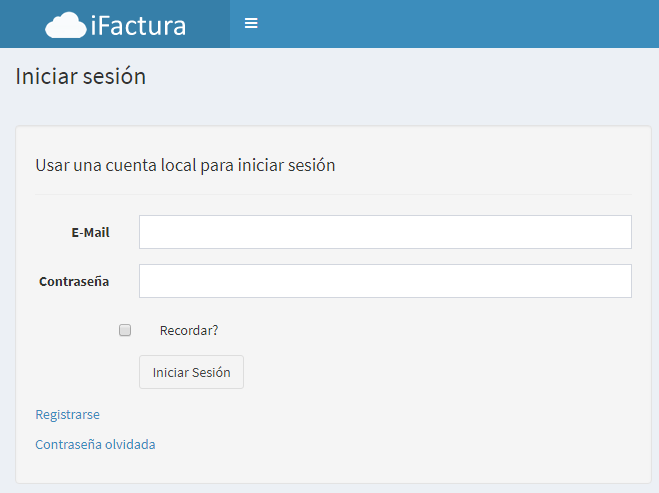
Task: Follow the Contraseña olvidada link
Action: pos(95,444)
